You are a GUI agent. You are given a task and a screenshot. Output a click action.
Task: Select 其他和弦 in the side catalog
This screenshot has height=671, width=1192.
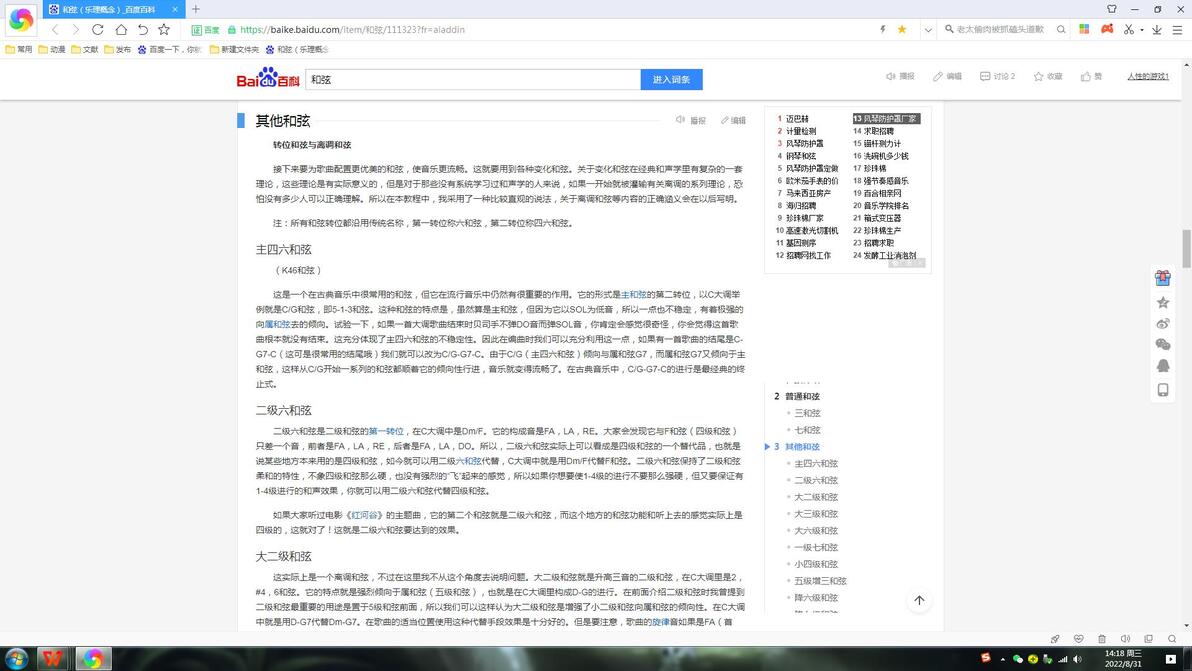(x=802, y=446)
